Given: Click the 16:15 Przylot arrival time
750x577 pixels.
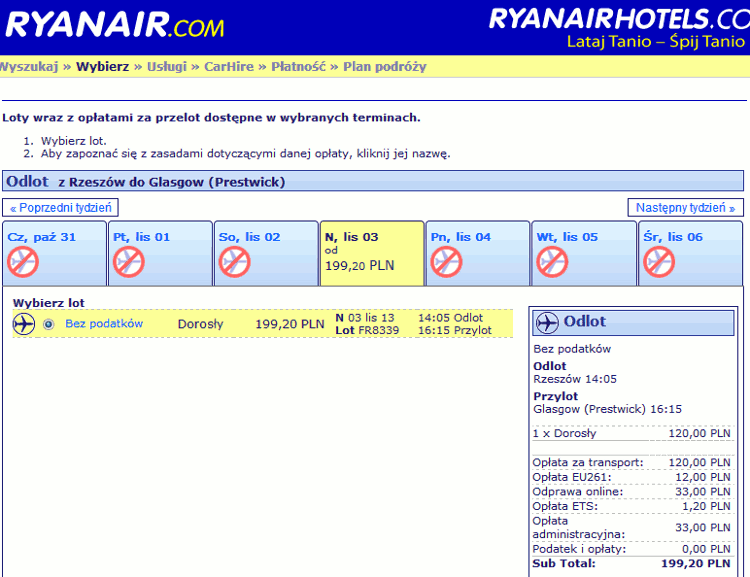Looking at the screenshot, I should 454,330.
